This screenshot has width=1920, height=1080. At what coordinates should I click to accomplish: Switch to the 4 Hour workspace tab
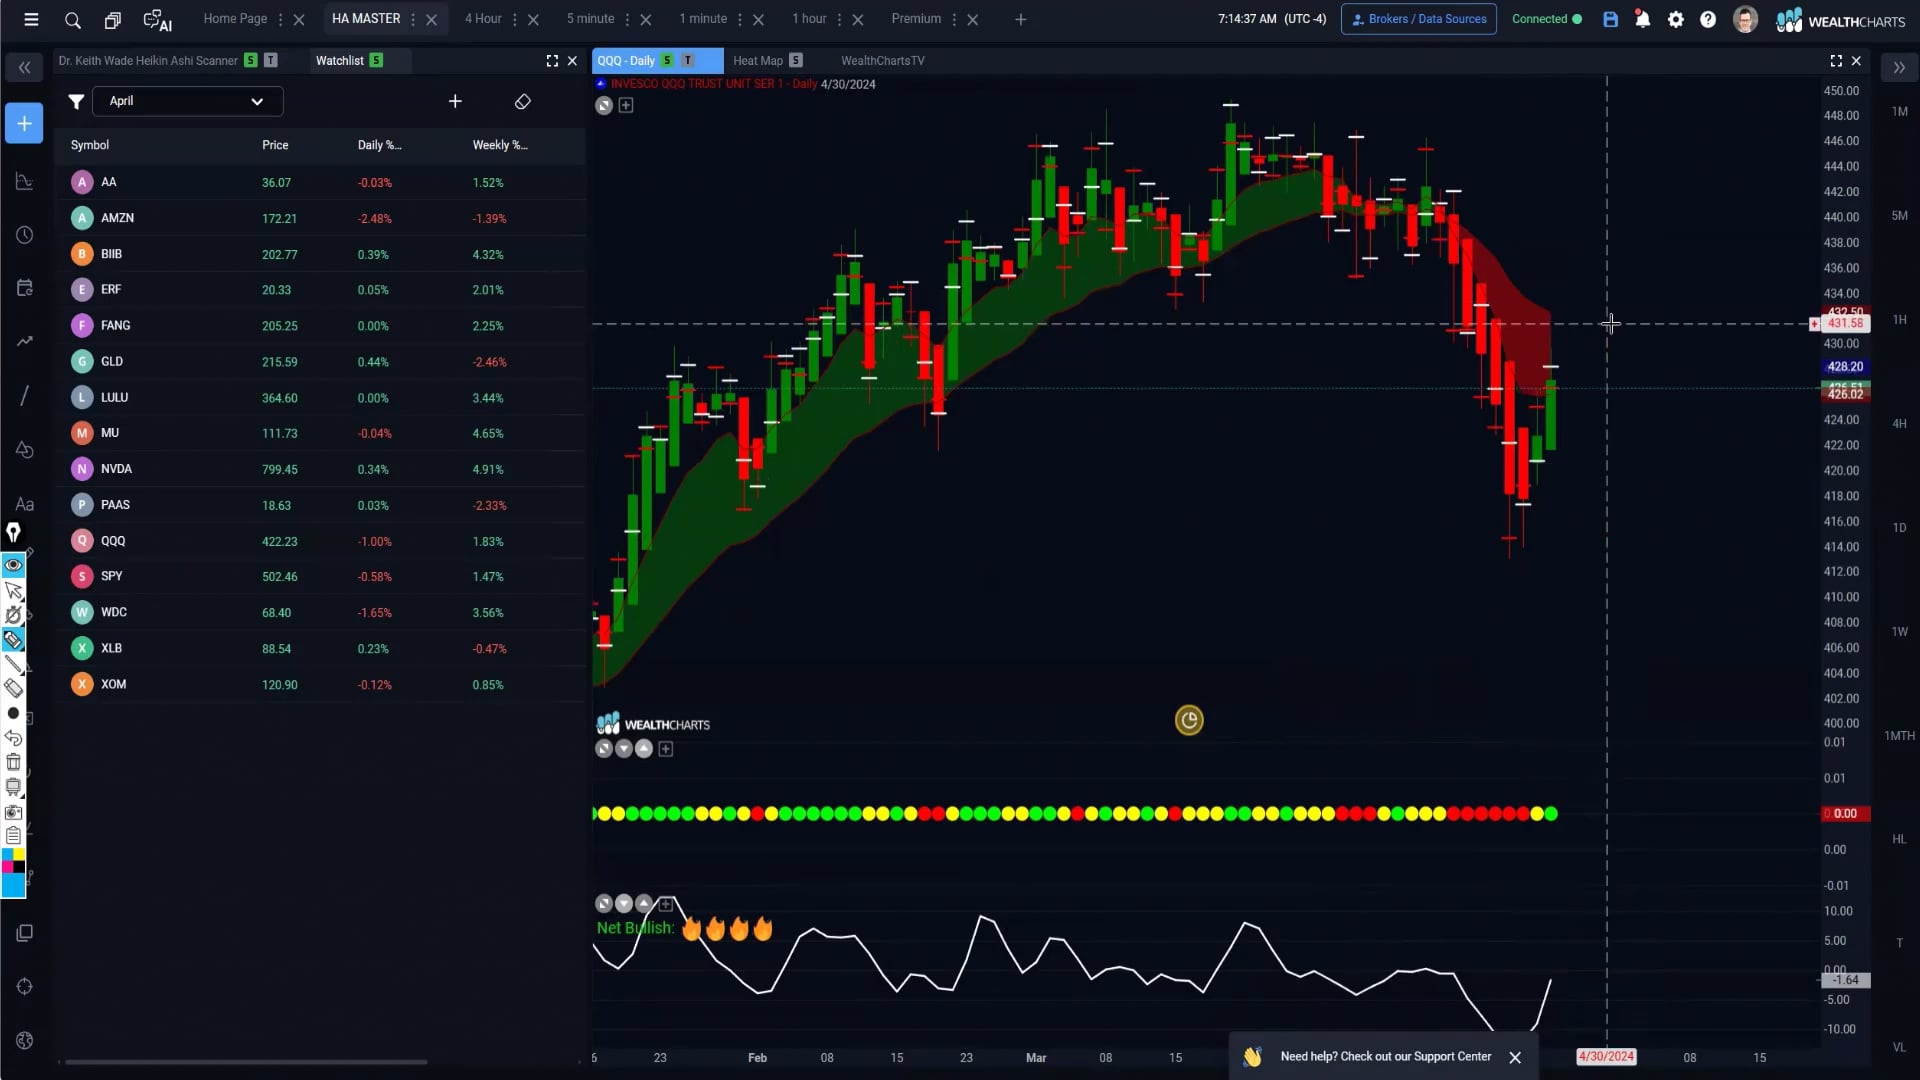pyautogui.click(x=483, y=19)
